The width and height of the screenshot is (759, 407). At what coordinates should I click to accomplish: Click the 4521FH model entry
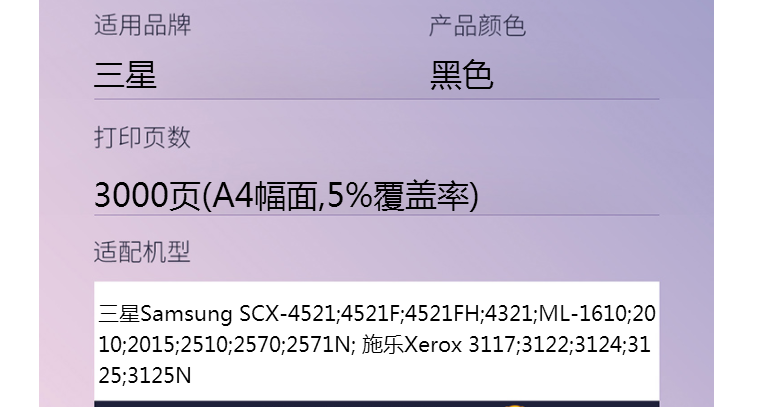442,314
